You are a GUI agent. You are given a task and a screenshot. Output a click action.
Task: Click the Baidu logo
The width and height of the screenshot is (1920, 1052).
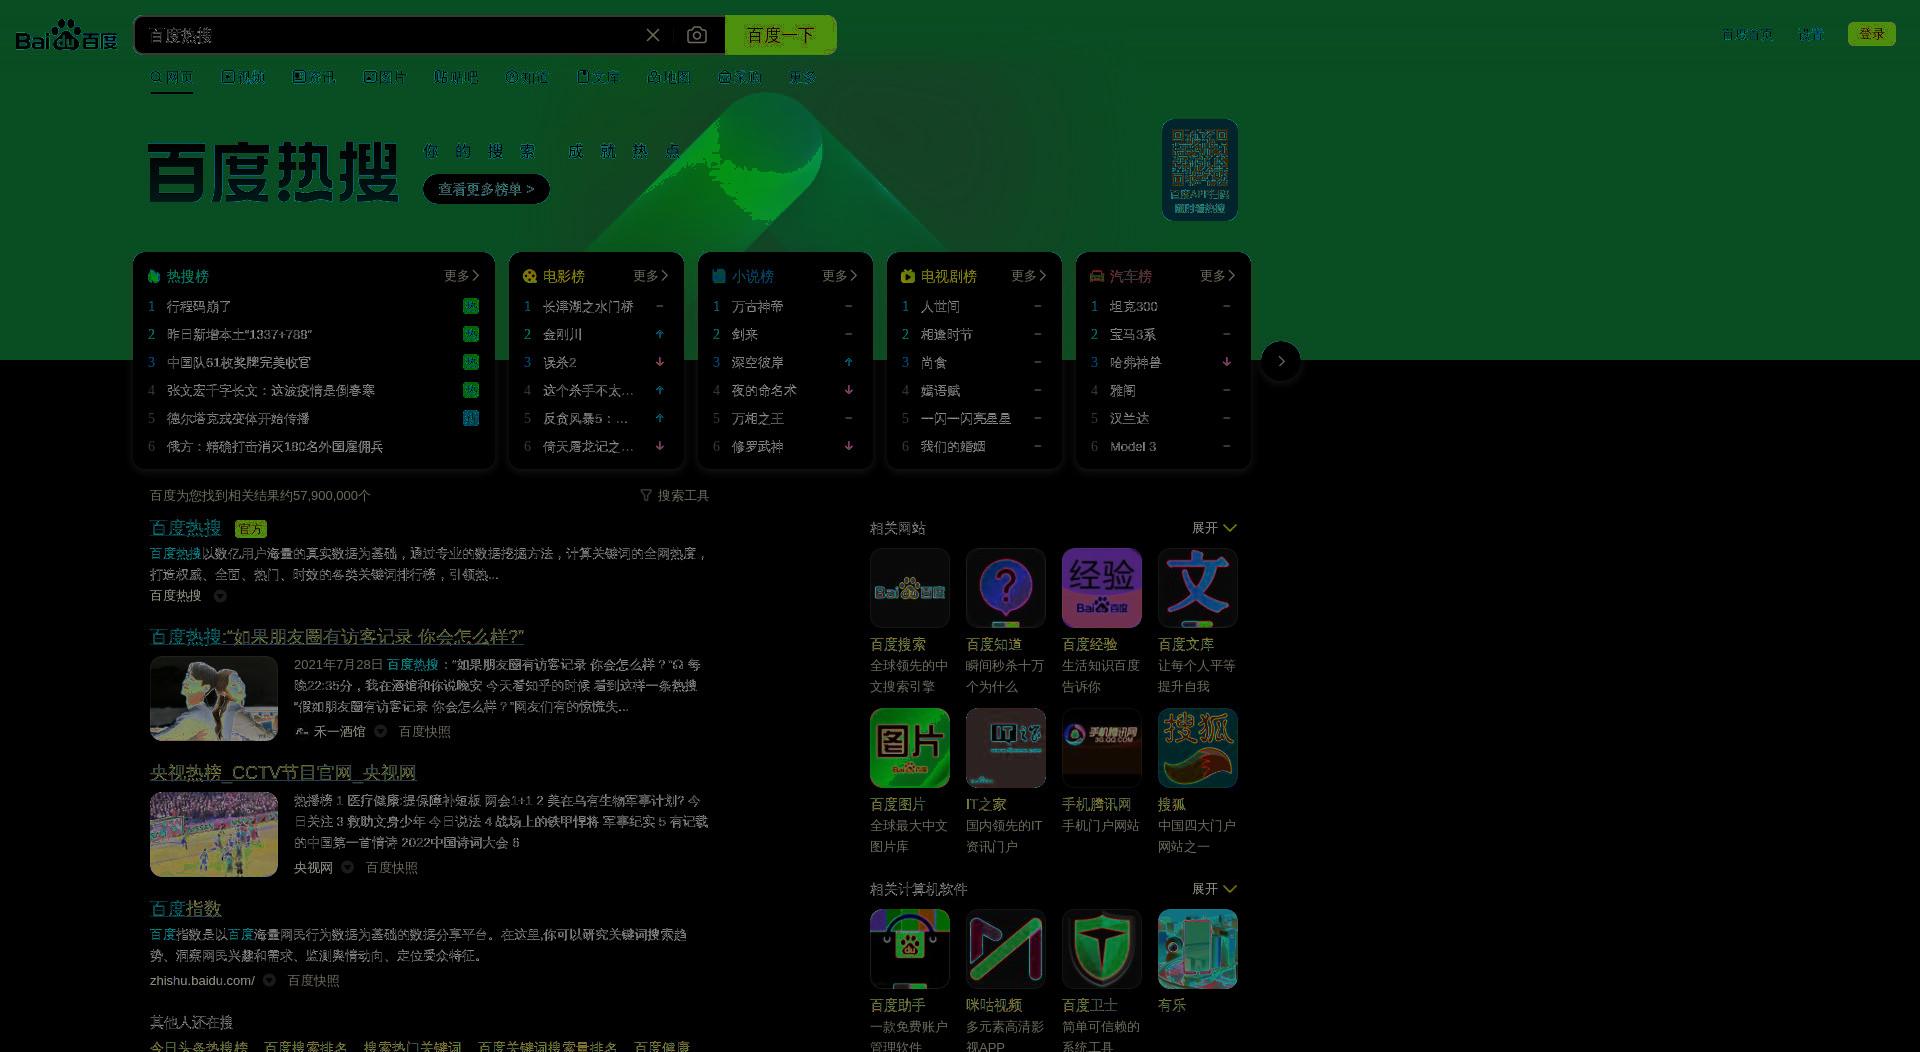(x=66, y=36)
